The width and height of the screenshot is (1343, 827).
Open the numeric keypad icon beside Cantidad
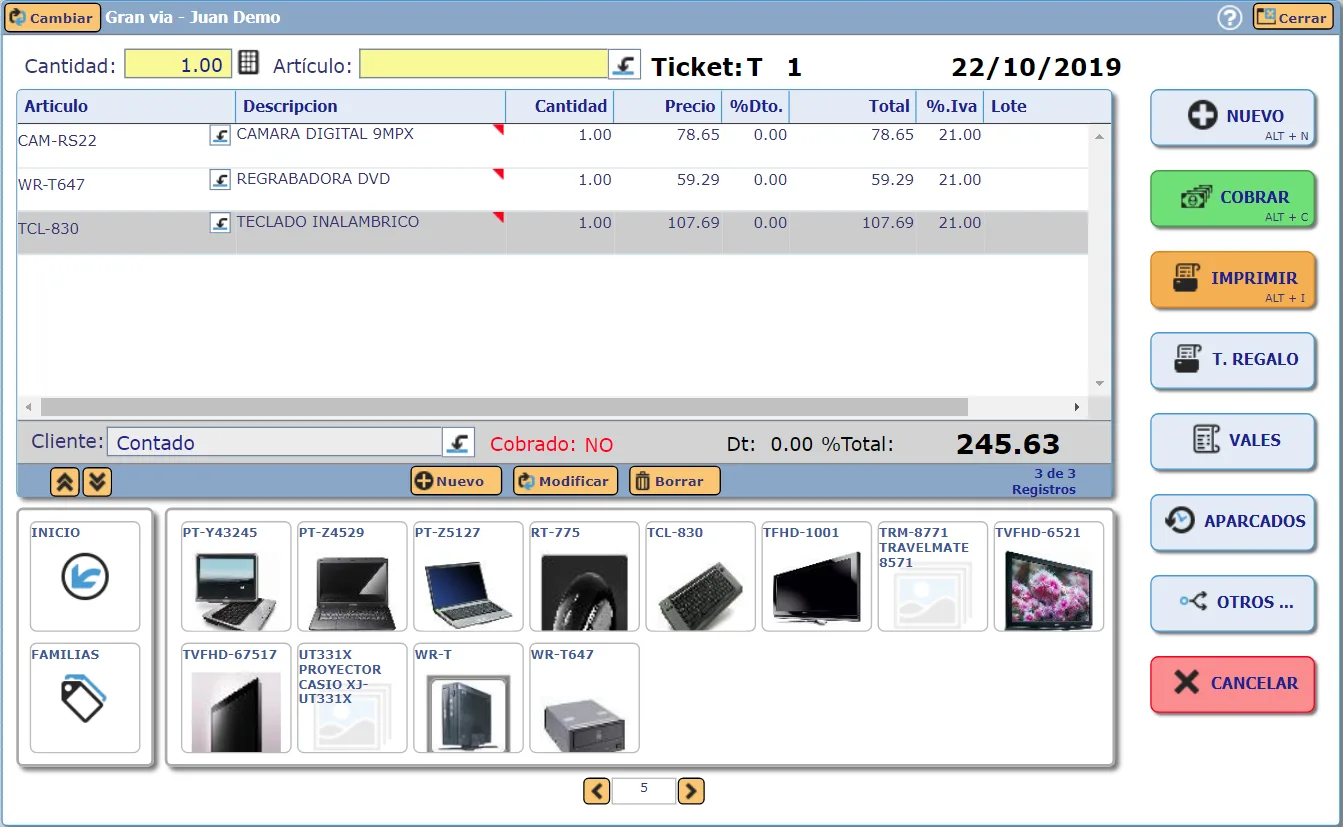coord(249,64)
